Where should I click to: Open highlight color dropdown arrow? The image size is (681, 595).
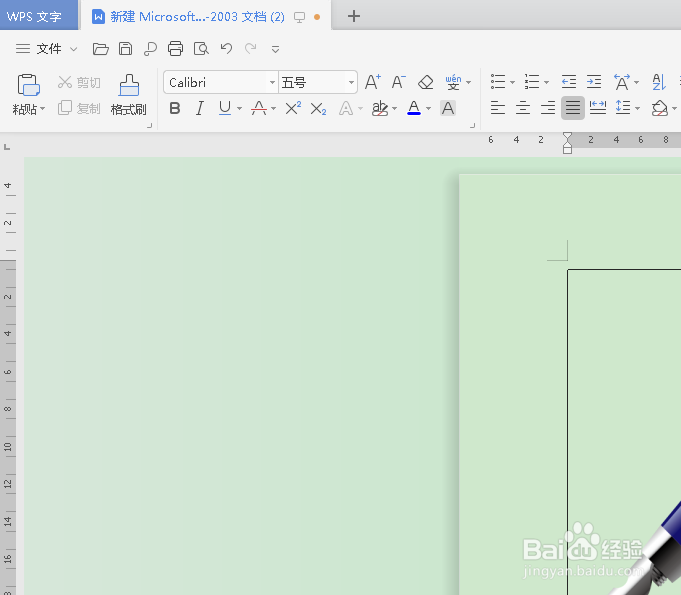[394, 109]
